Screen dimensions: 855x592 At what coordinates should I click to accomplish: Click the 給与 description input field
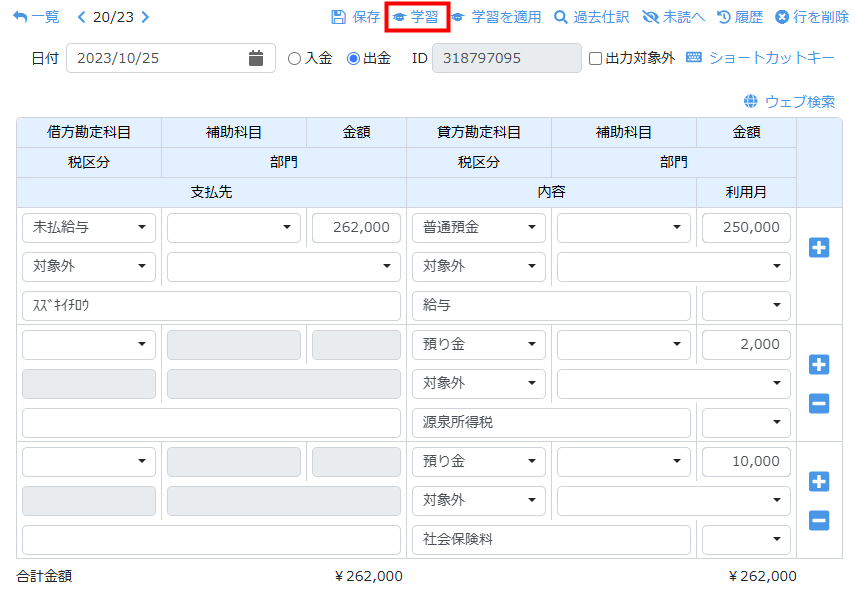tap(551, 306)
